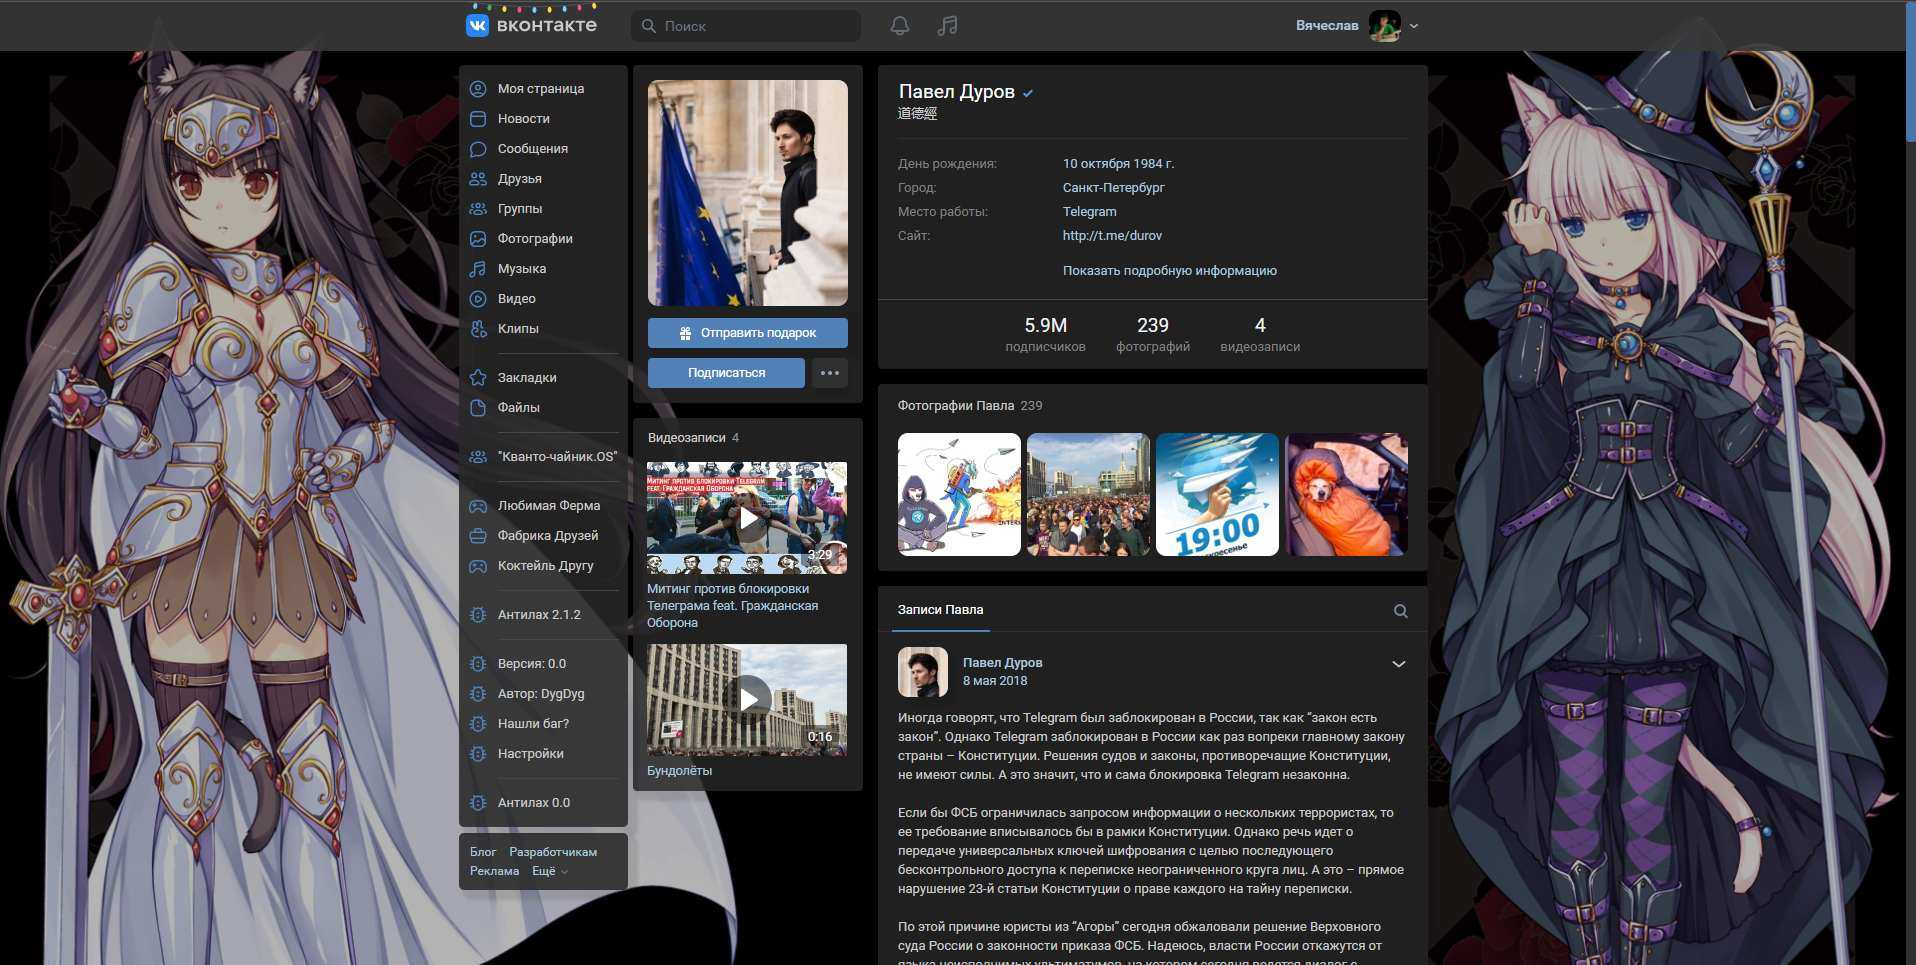Open the account menu arrow near Вячеслав
The image size is (1916, 965).
[1414, 26]
